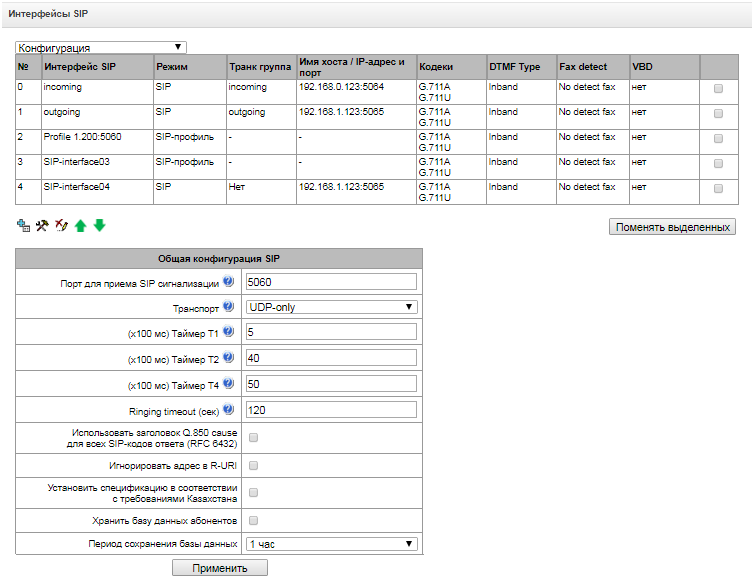
Task: Click the Применить button
Action: point(219,568)
